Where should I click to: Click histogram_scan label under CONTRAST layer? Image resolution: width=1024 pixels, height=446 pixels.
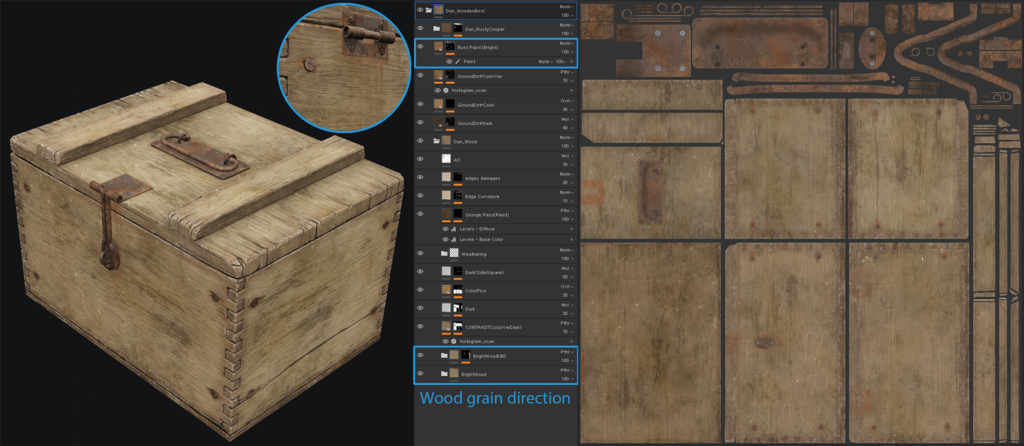click(475, 342)
